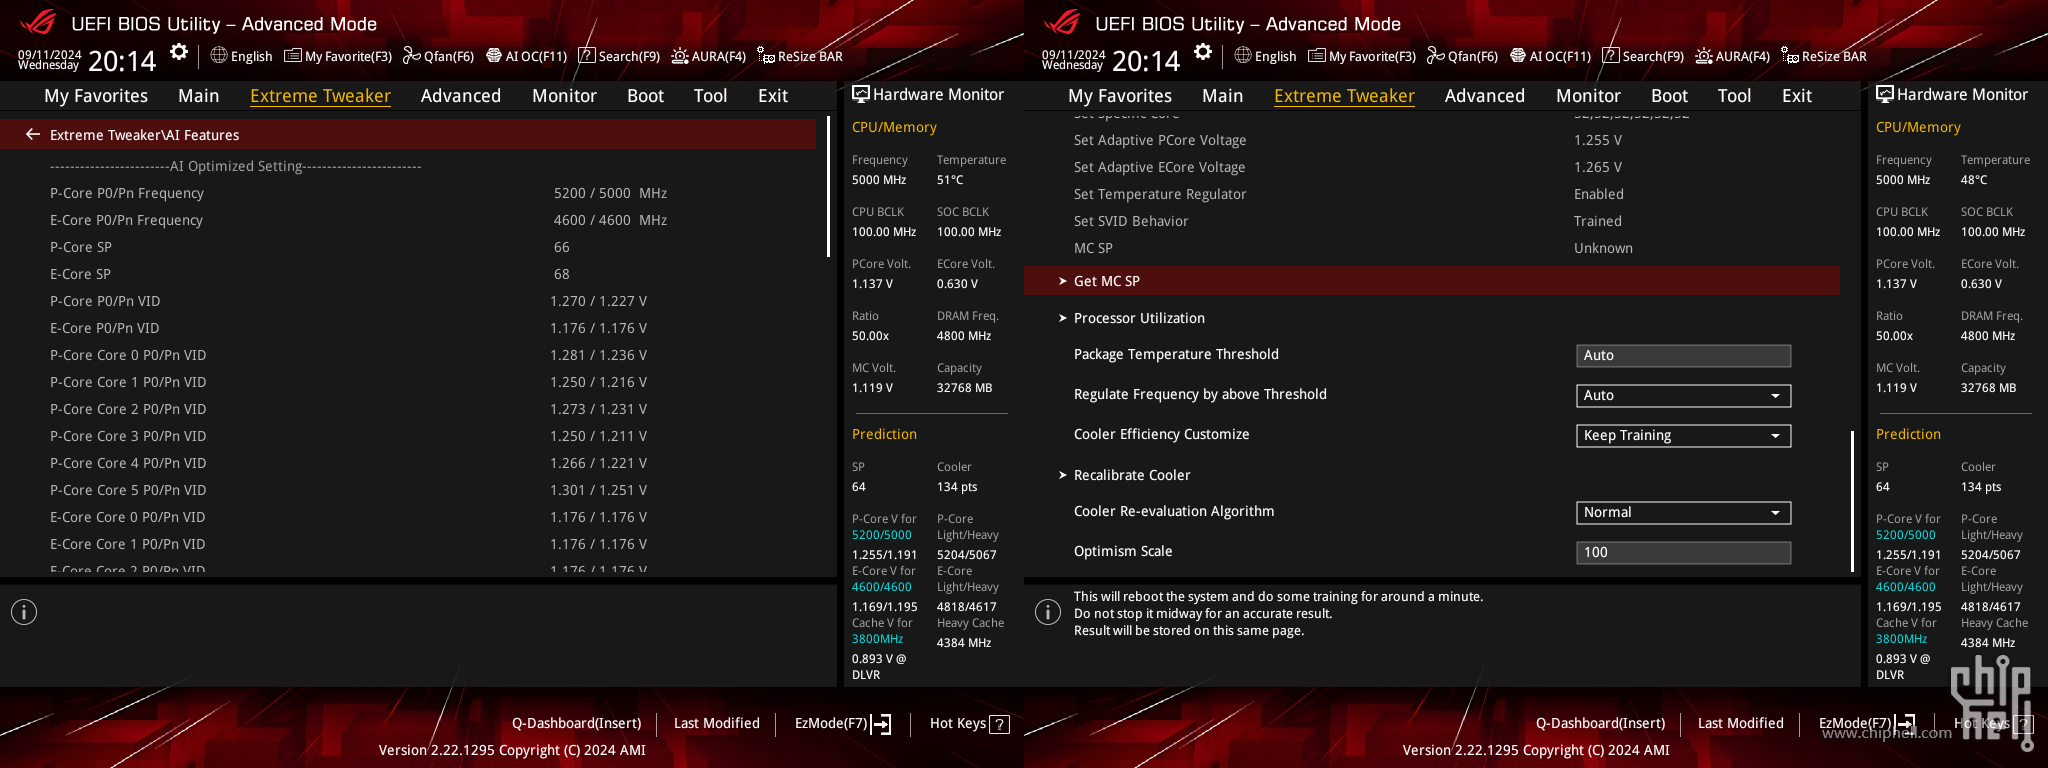Click ReSize BAR icon in left window

click(x=766, y=56)
